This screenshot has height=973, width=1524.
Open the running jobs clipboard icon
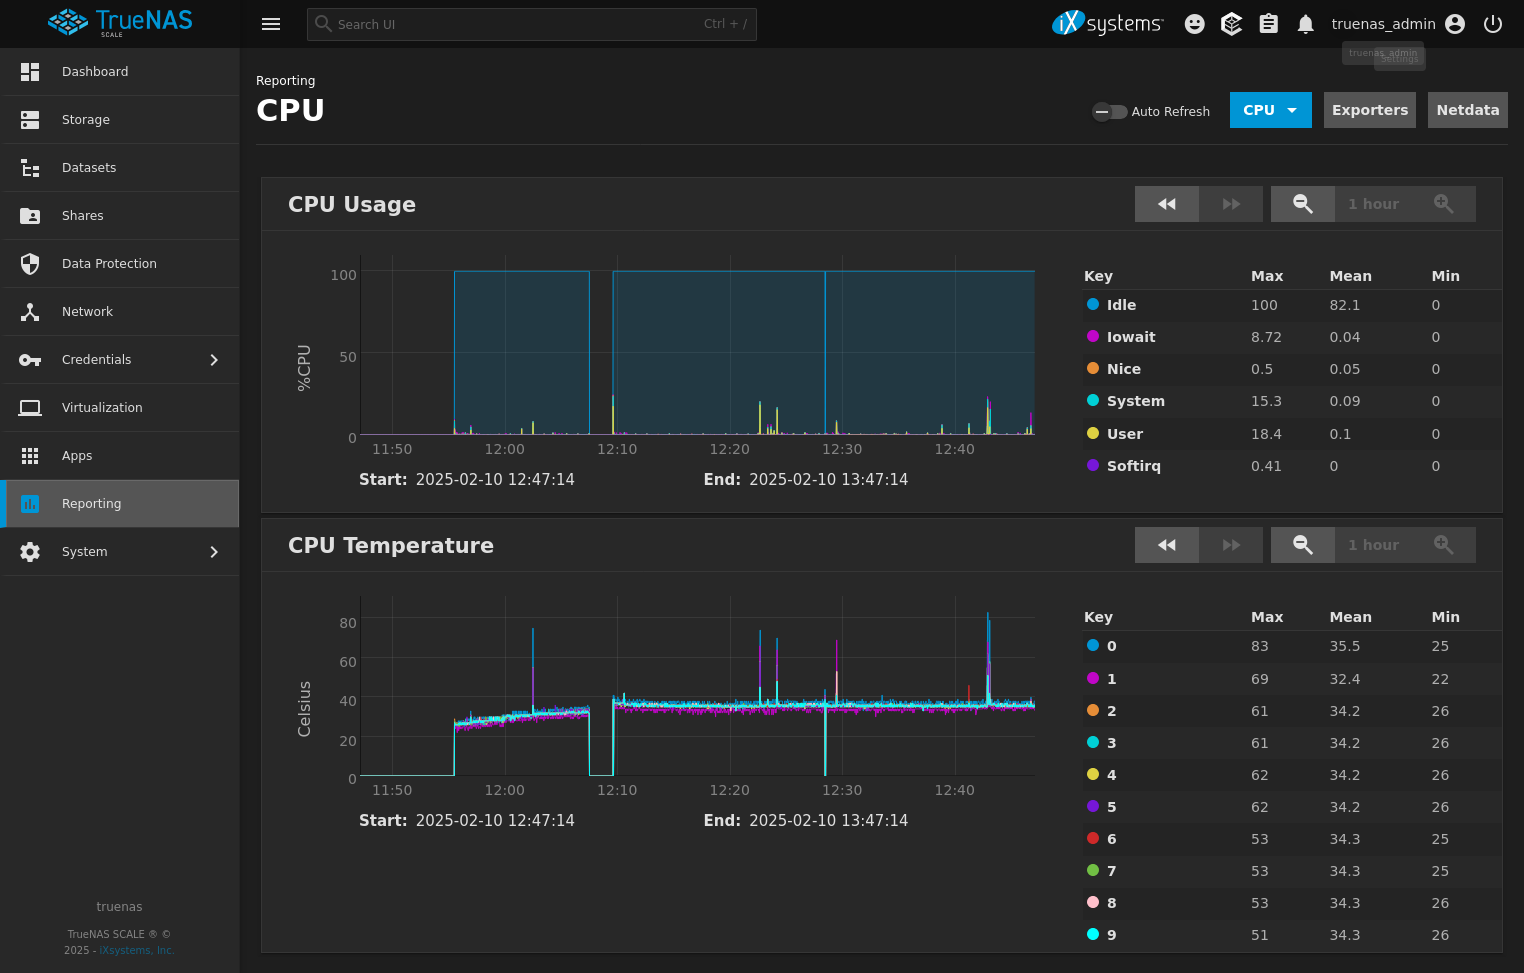coord(1268,23)
